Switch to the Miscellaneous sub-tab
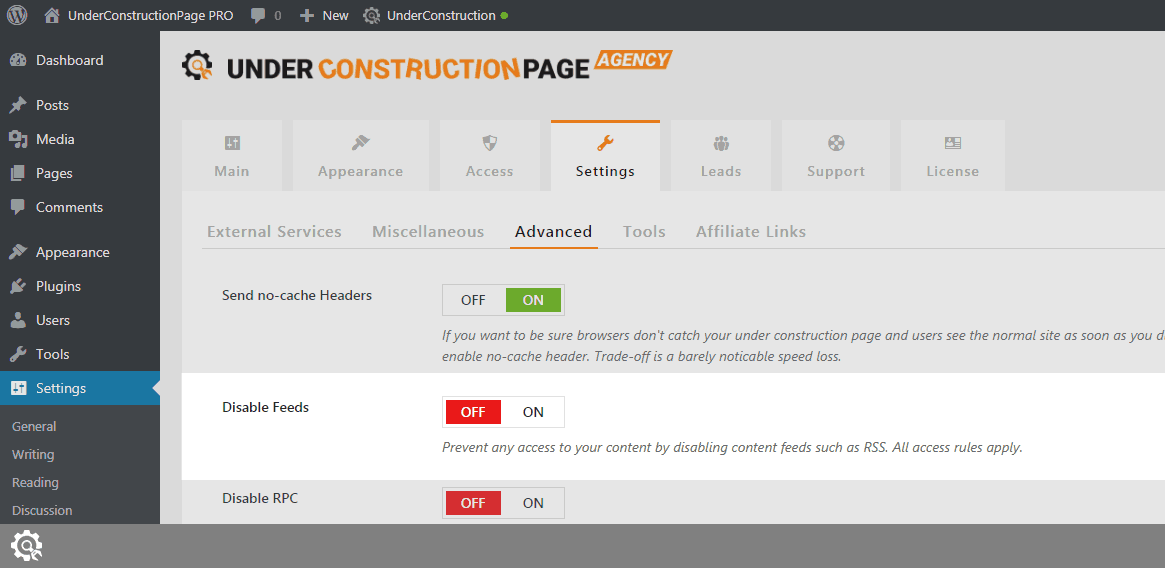Screen dimensions: 1165x568 pyautogui.click(x=428, y=231)
